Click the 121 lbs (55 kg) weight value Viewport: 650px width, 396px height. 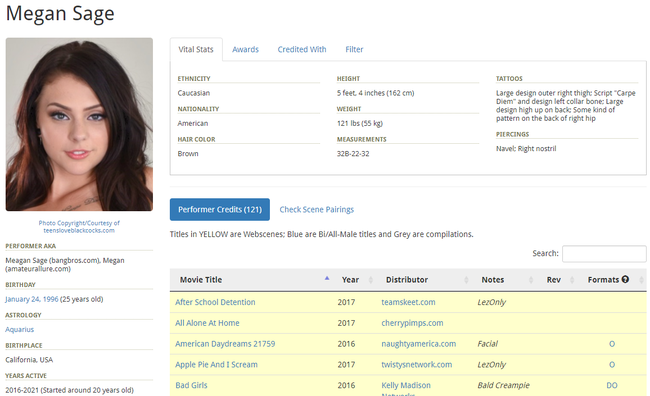(360, 124)
